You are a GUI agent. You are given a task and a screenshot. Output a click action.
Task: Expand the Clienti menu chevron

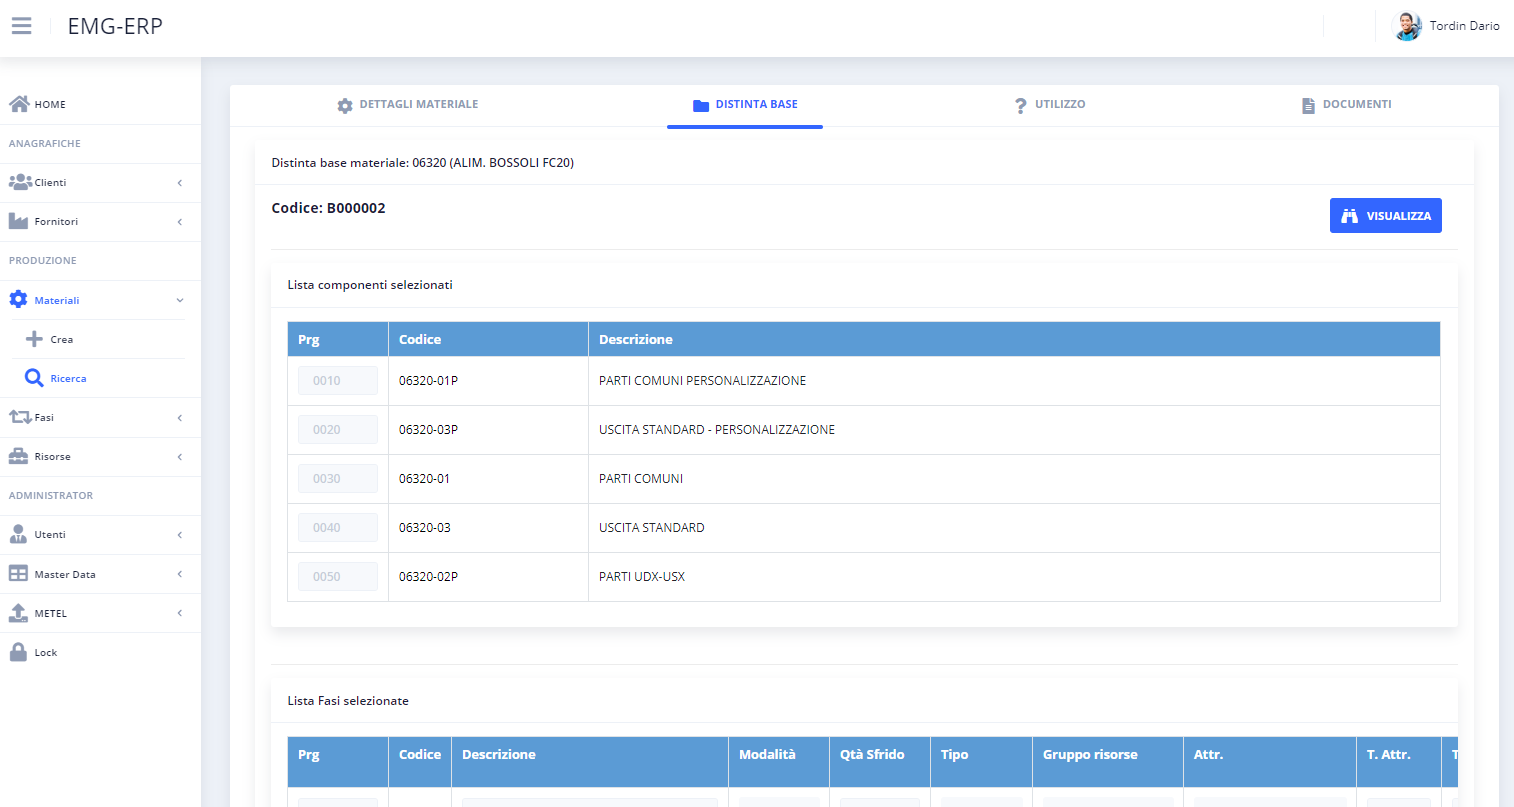coord(180,183)
